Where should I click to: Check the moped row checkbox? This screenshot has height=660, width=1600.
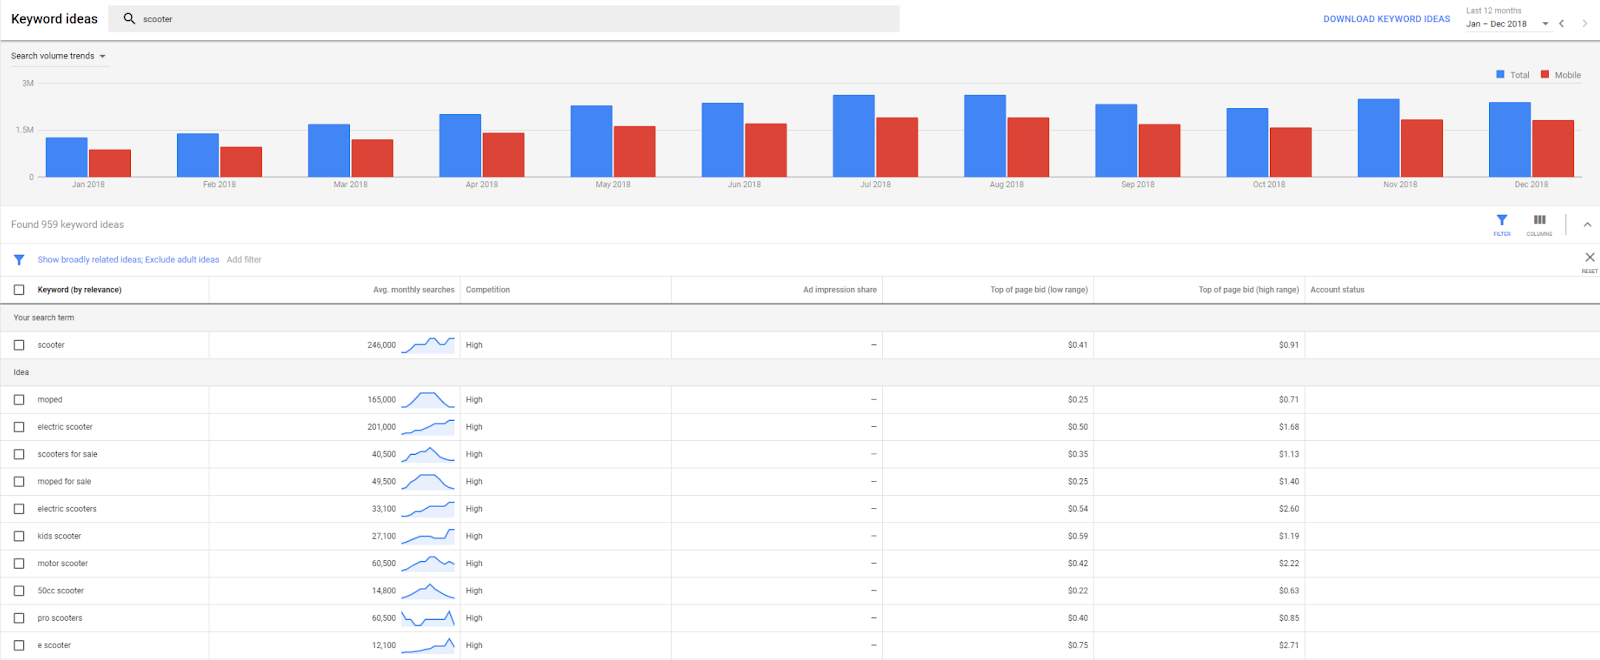(19, 400)
